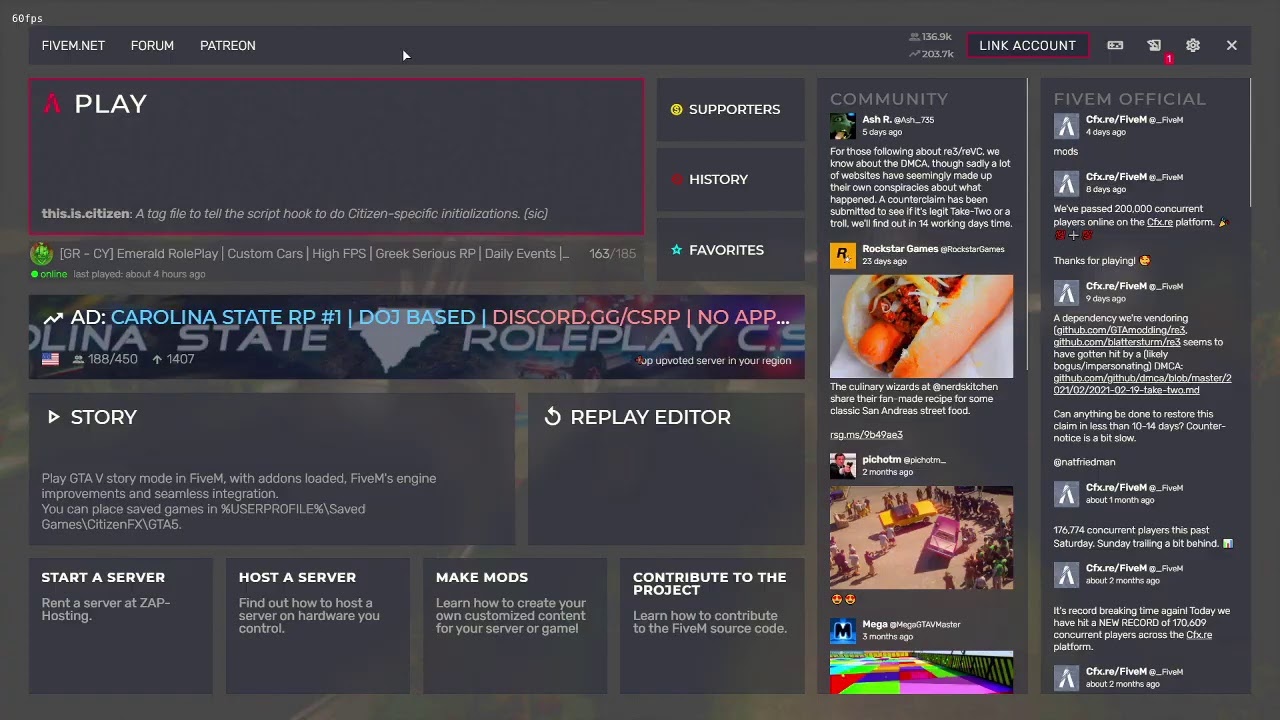Image resolution: width=1280 pixels, height=720 pixels.
Task: Open the HOST A SERVER card
Action: click(317, 625)
